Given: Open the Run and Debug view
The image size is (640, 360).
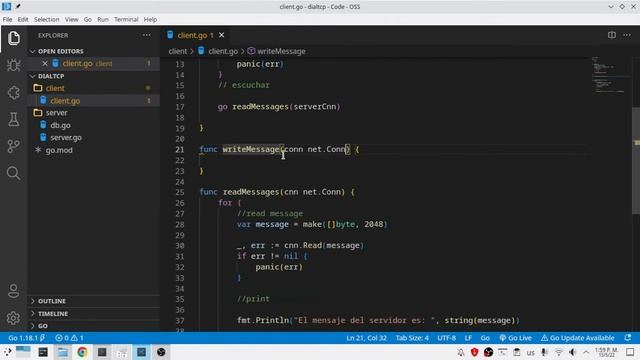Looking at the screenshot, I should 13,65.
